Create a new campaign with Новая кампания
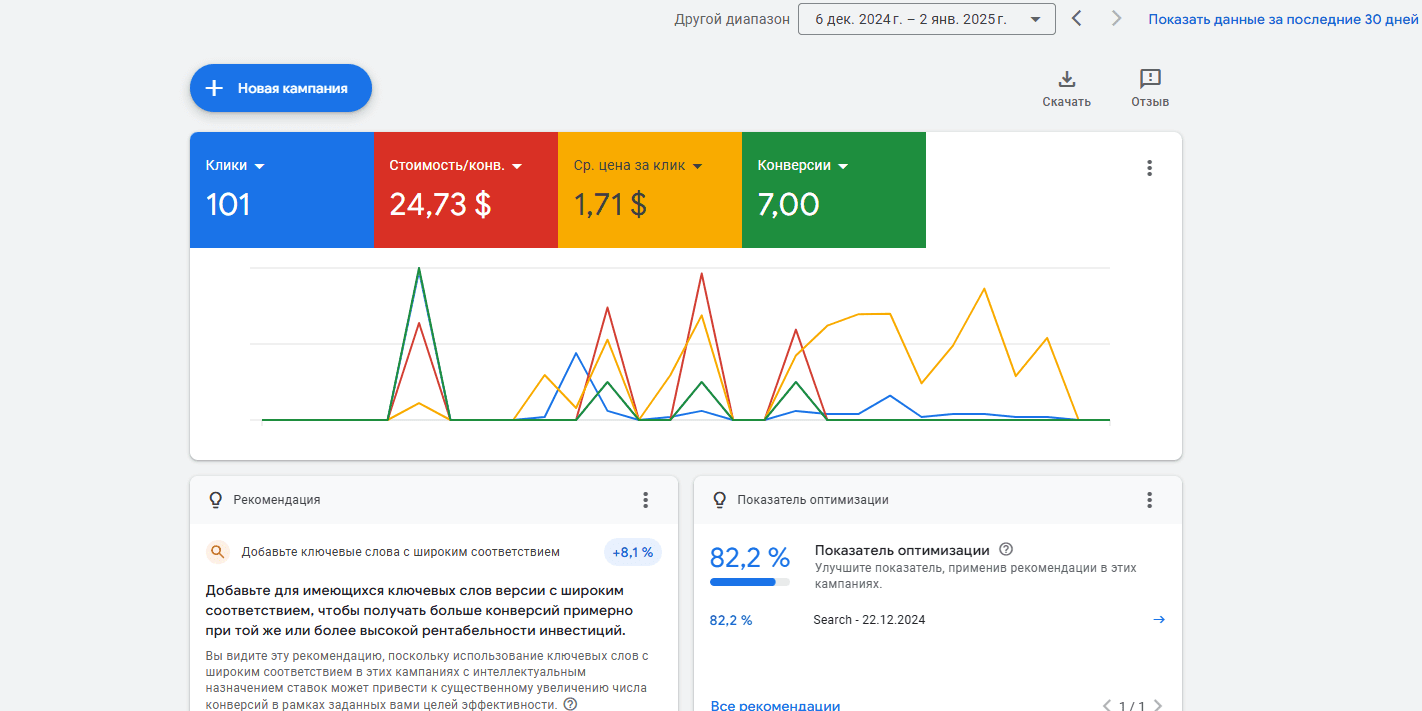1422x711 pixels. [281, 88]
